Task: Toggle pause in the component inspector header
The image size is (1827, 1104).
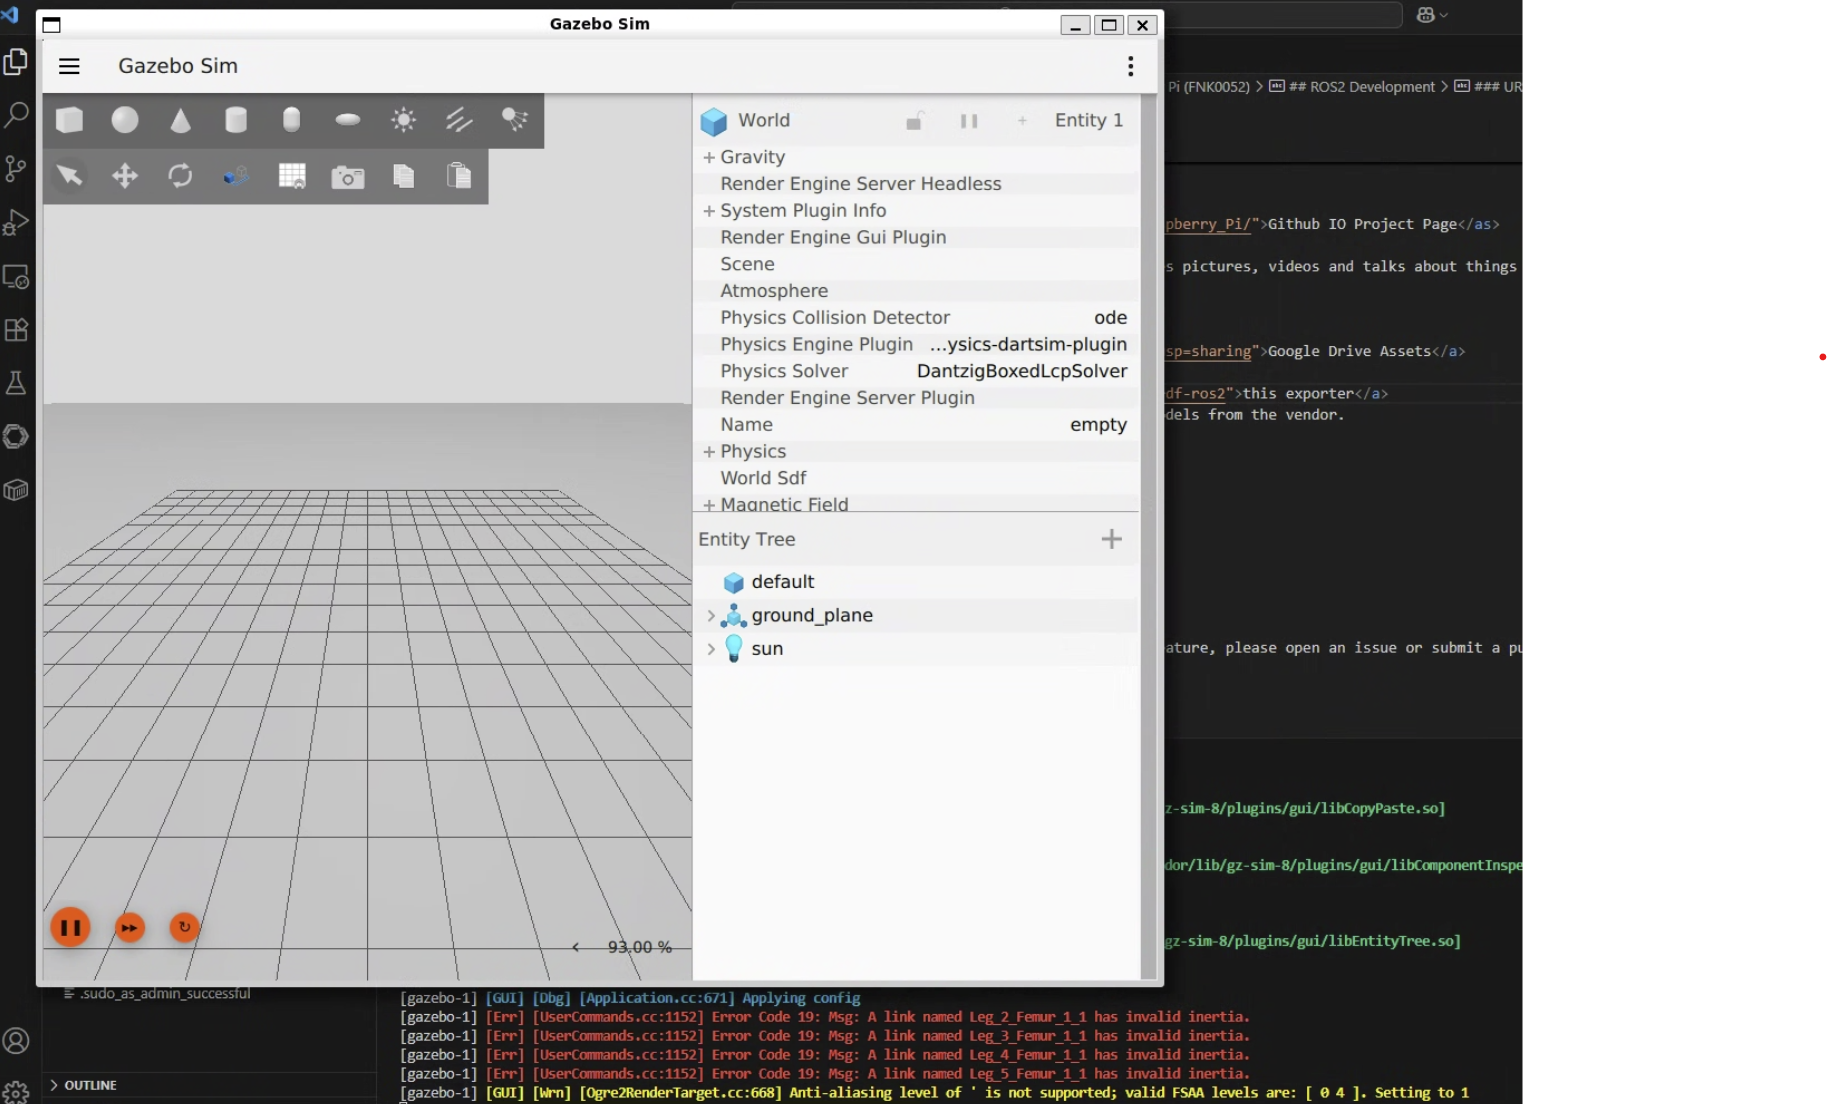Action: [969, 121]
